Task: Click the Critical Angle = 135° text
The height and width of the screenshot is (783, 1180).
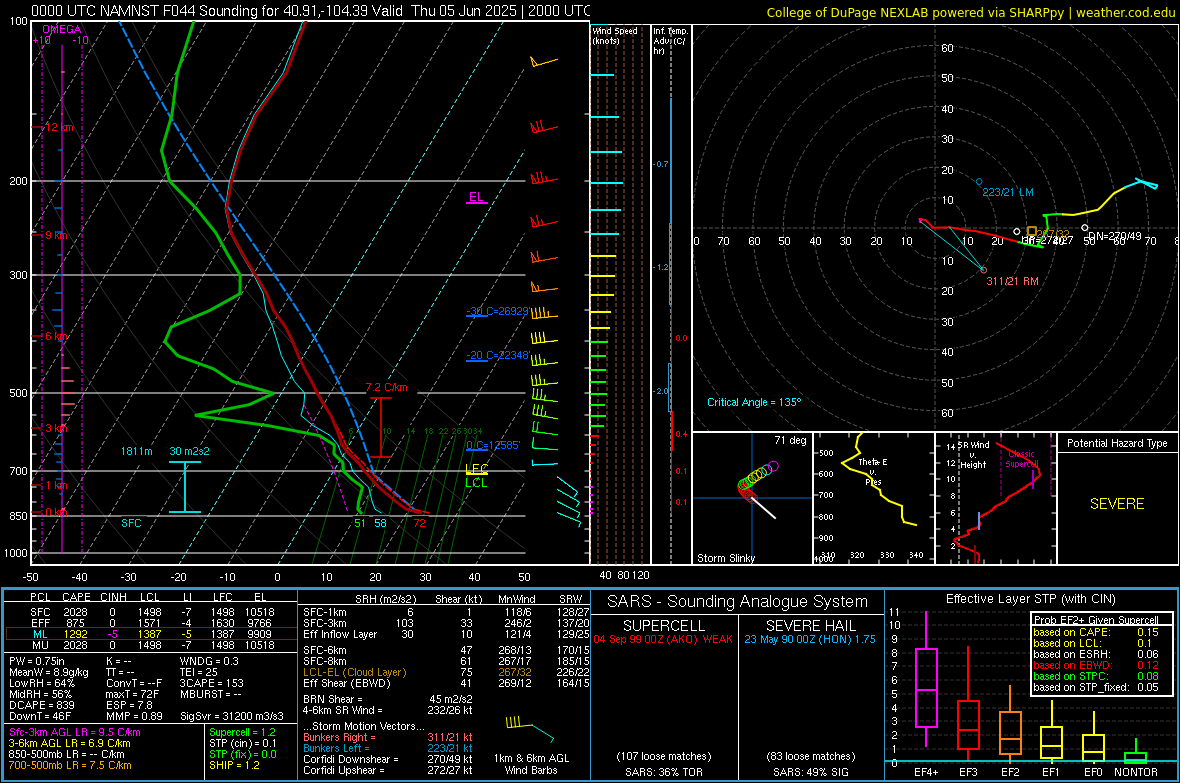Action: [x=754, y=402]
